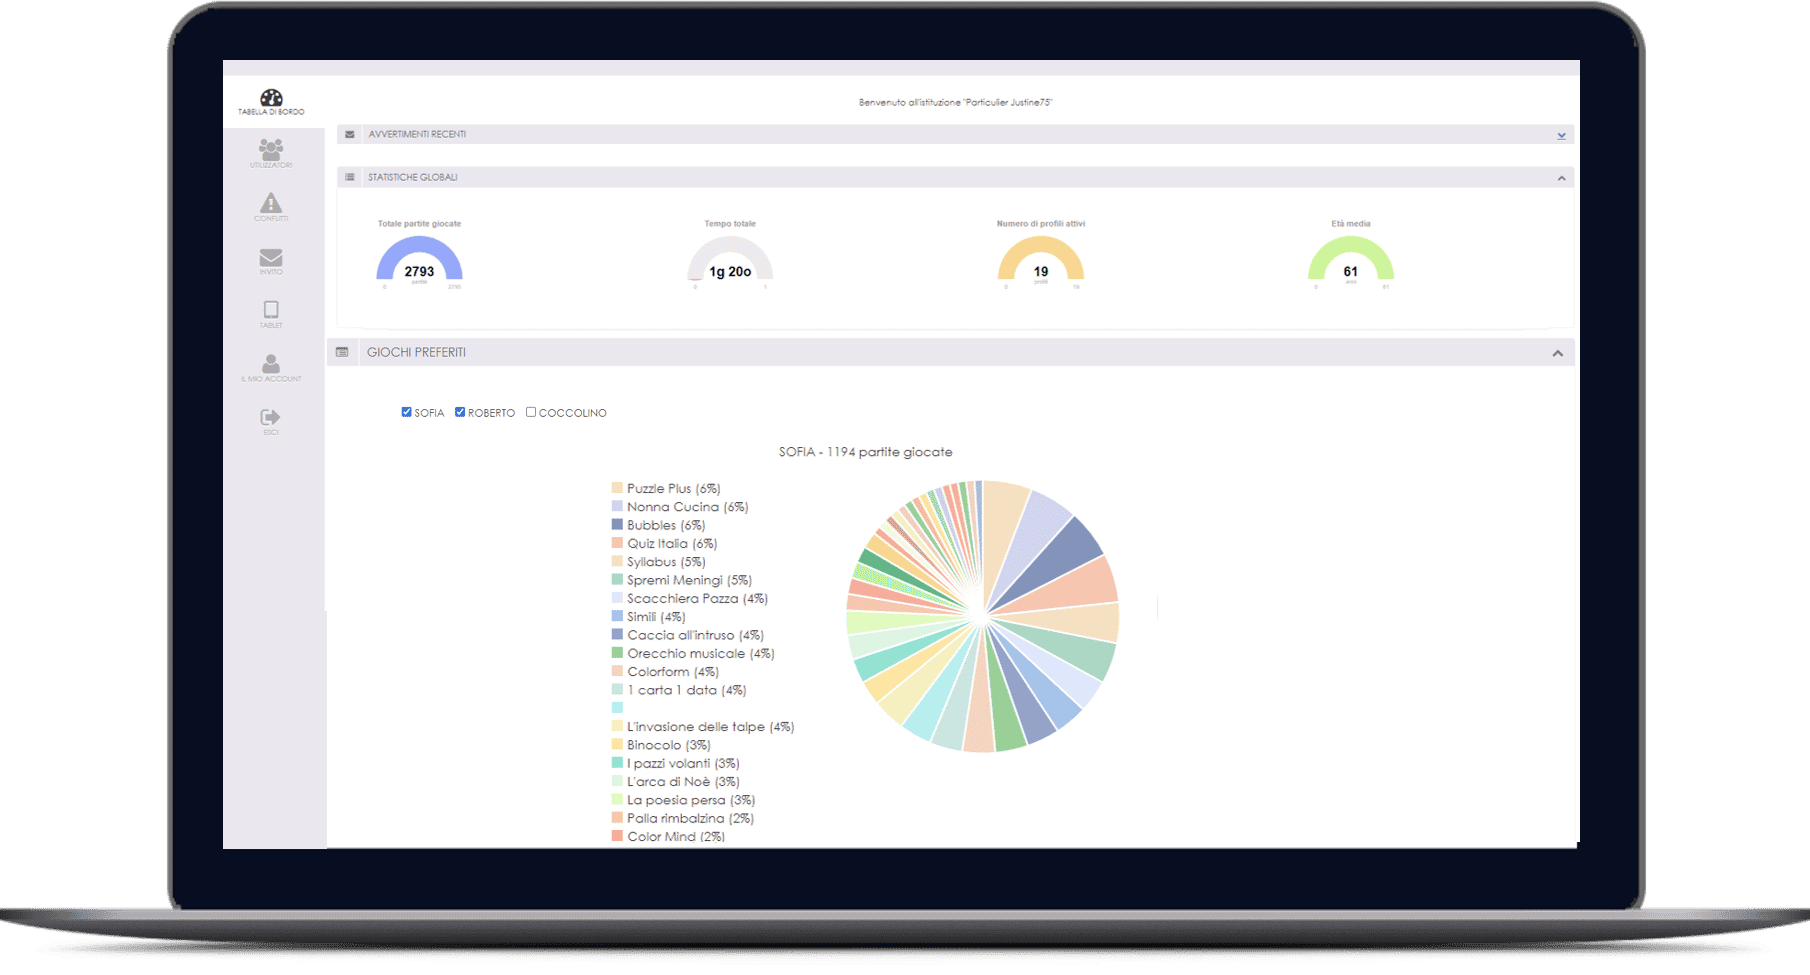Click the Esci logout icon
This screenshot has height=975, width=1810.
point(270,417)
